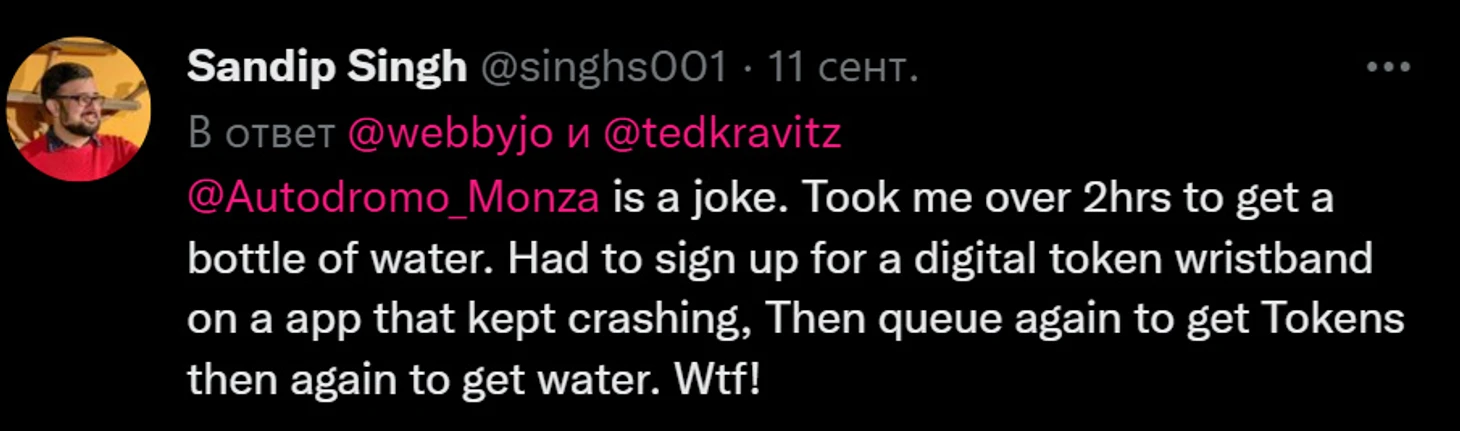
Task: Click the phrase 'is a joke' in tweet
Action: [x=695, y=198]
